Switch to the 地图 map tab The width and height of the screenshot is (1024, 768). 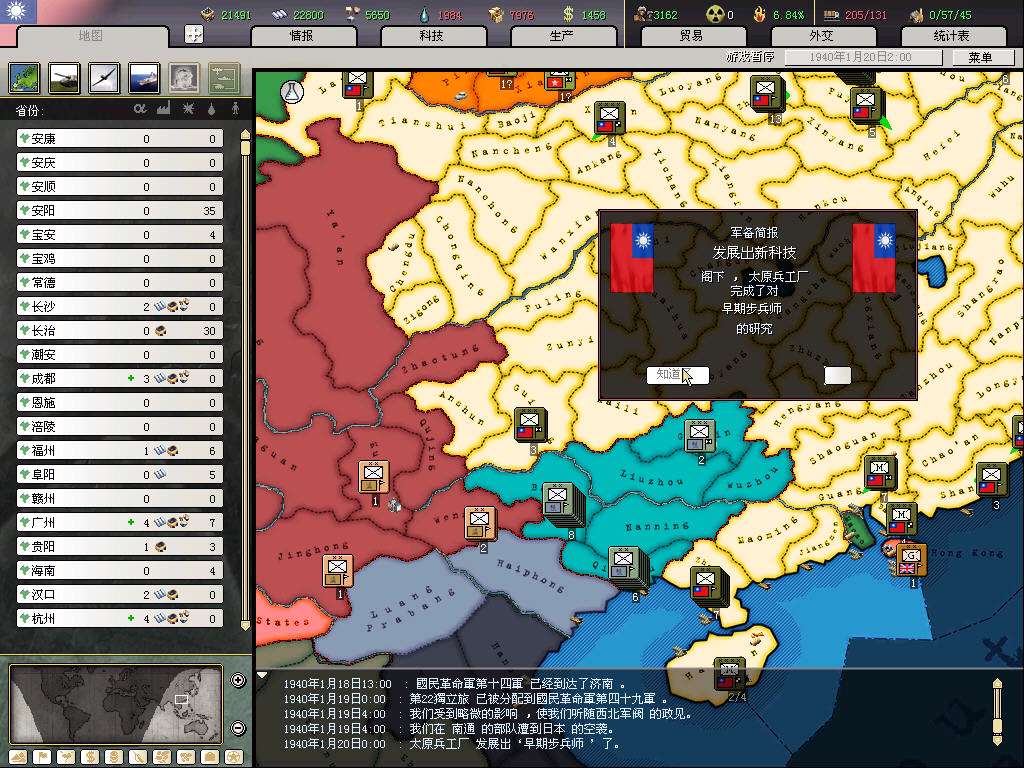91,36
